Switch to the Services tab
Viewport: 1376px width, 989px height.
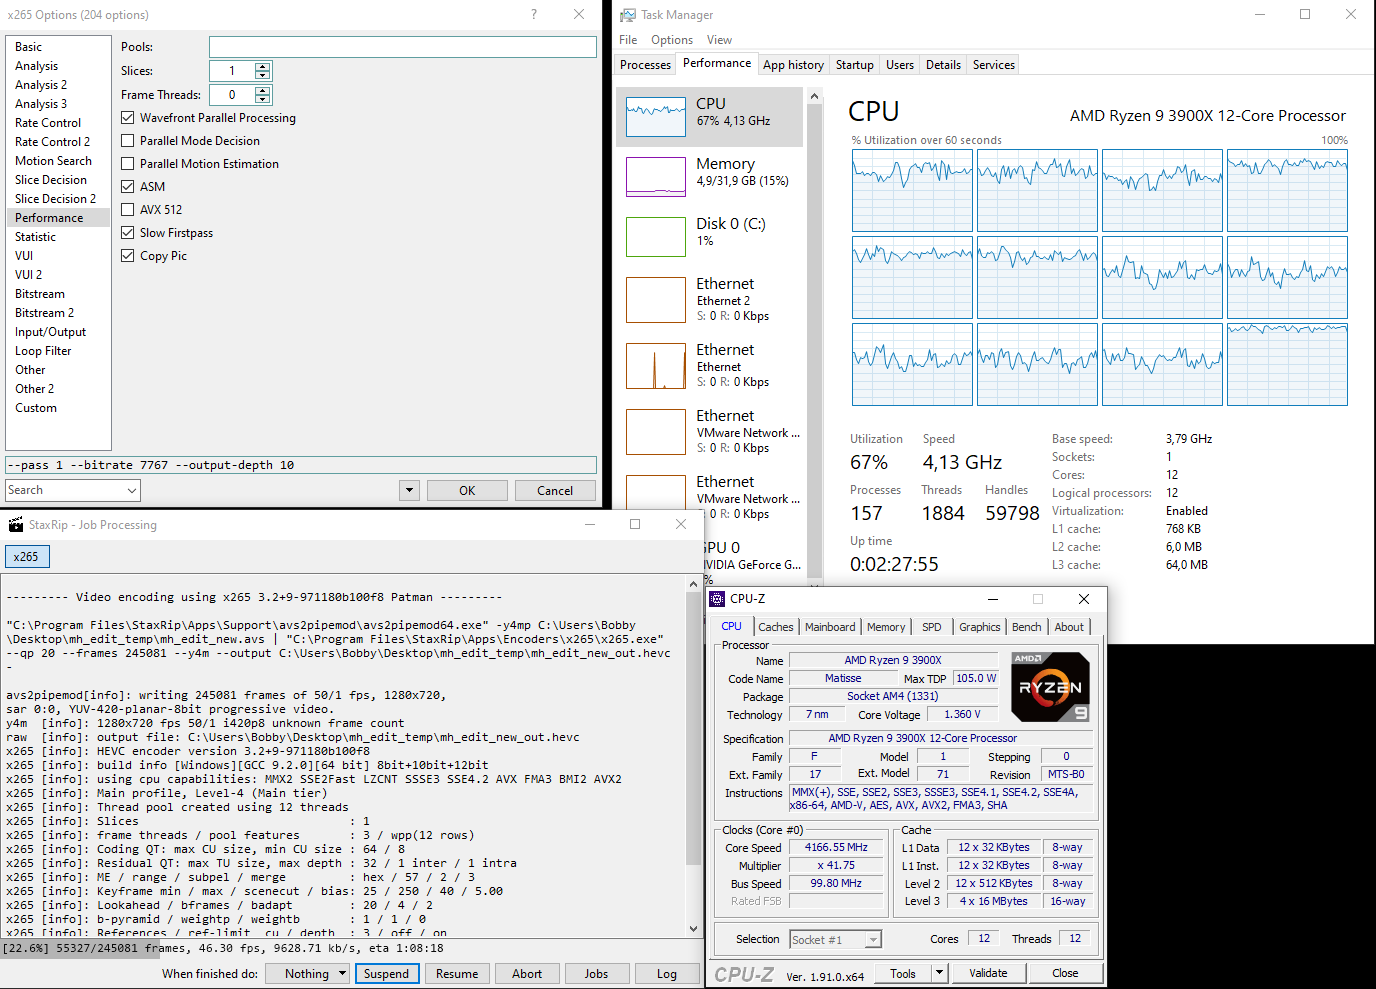[994, 65]
